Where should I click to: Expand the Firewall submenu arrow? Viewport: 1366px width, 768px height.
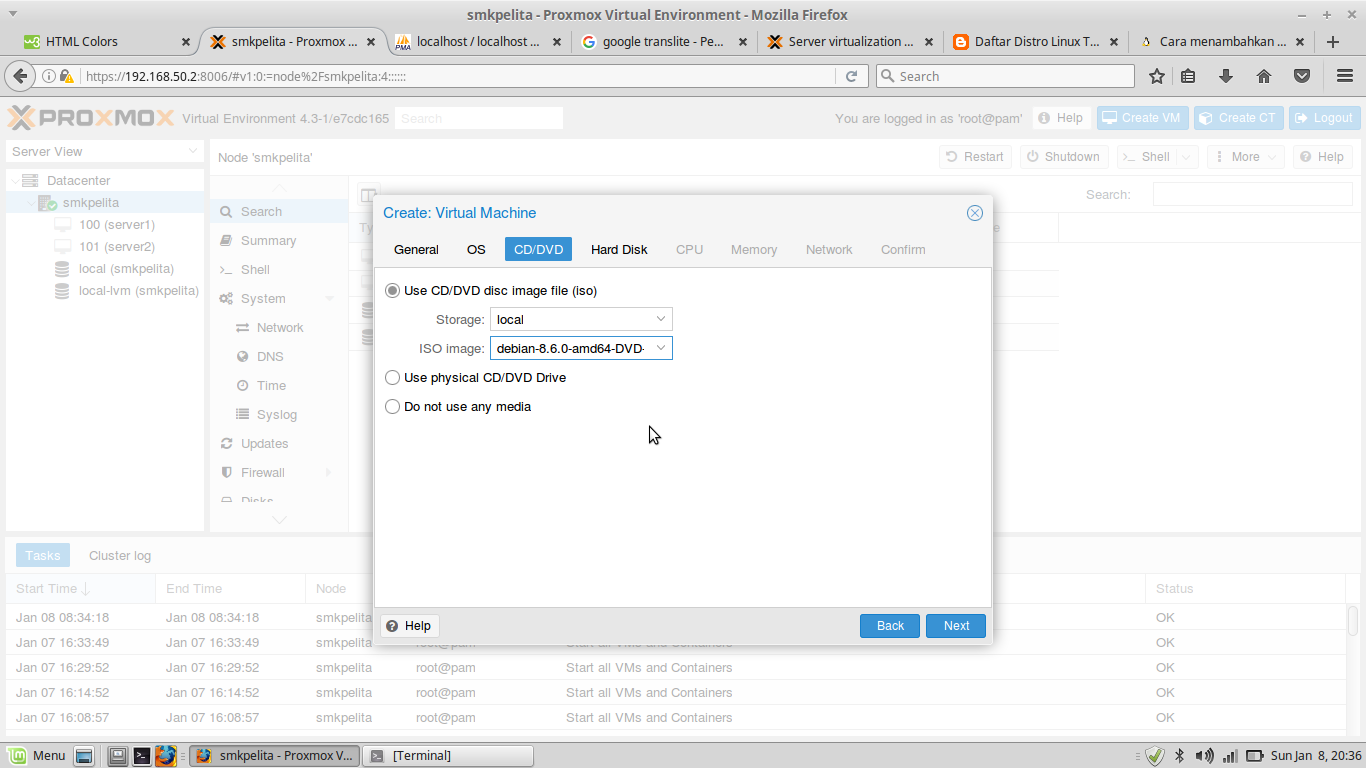point(330,473)
